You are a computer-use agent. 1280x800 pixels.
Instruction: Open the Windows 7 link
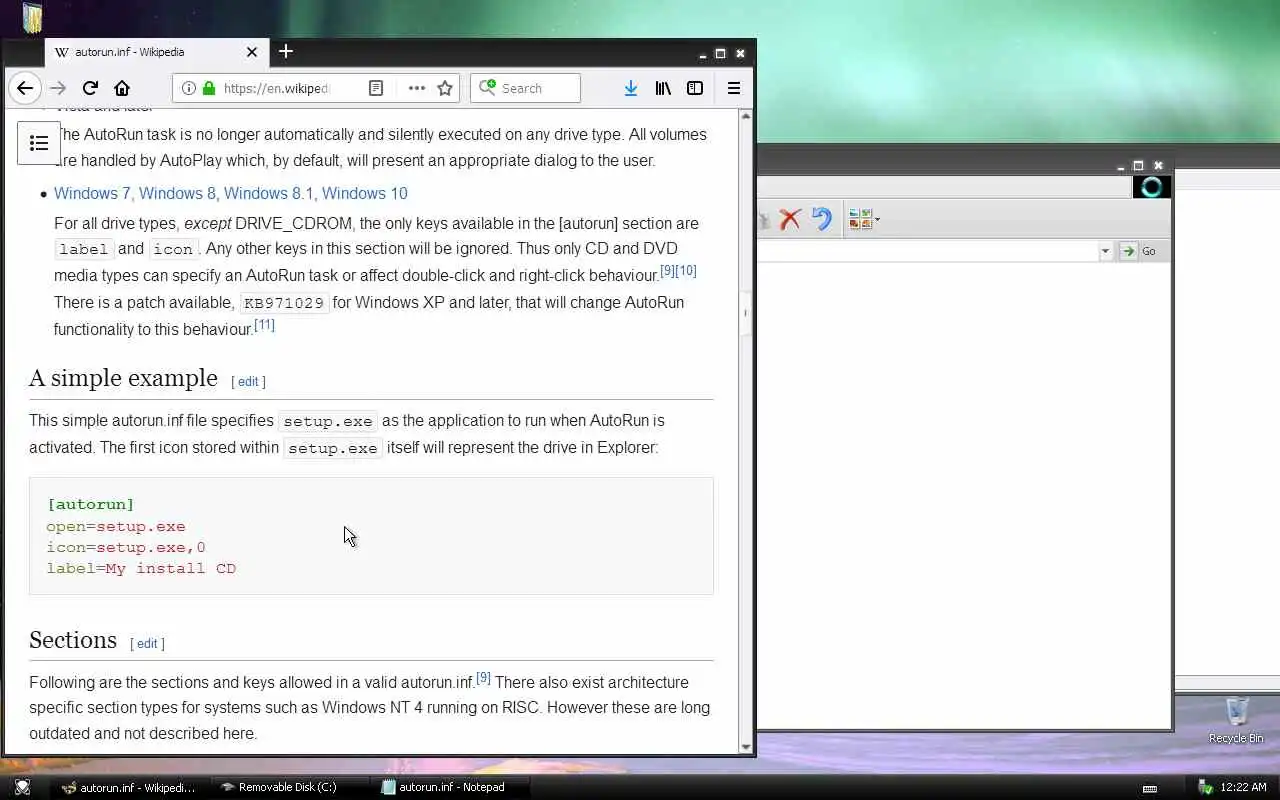92,193
